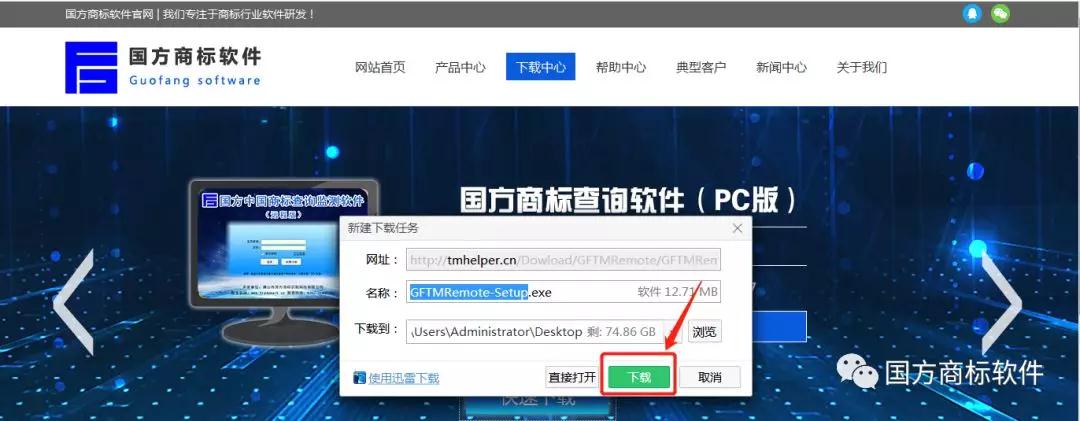Go to 关于我们 page
Viewport: 1080px width, 421px height.
[x=862, y=67]
